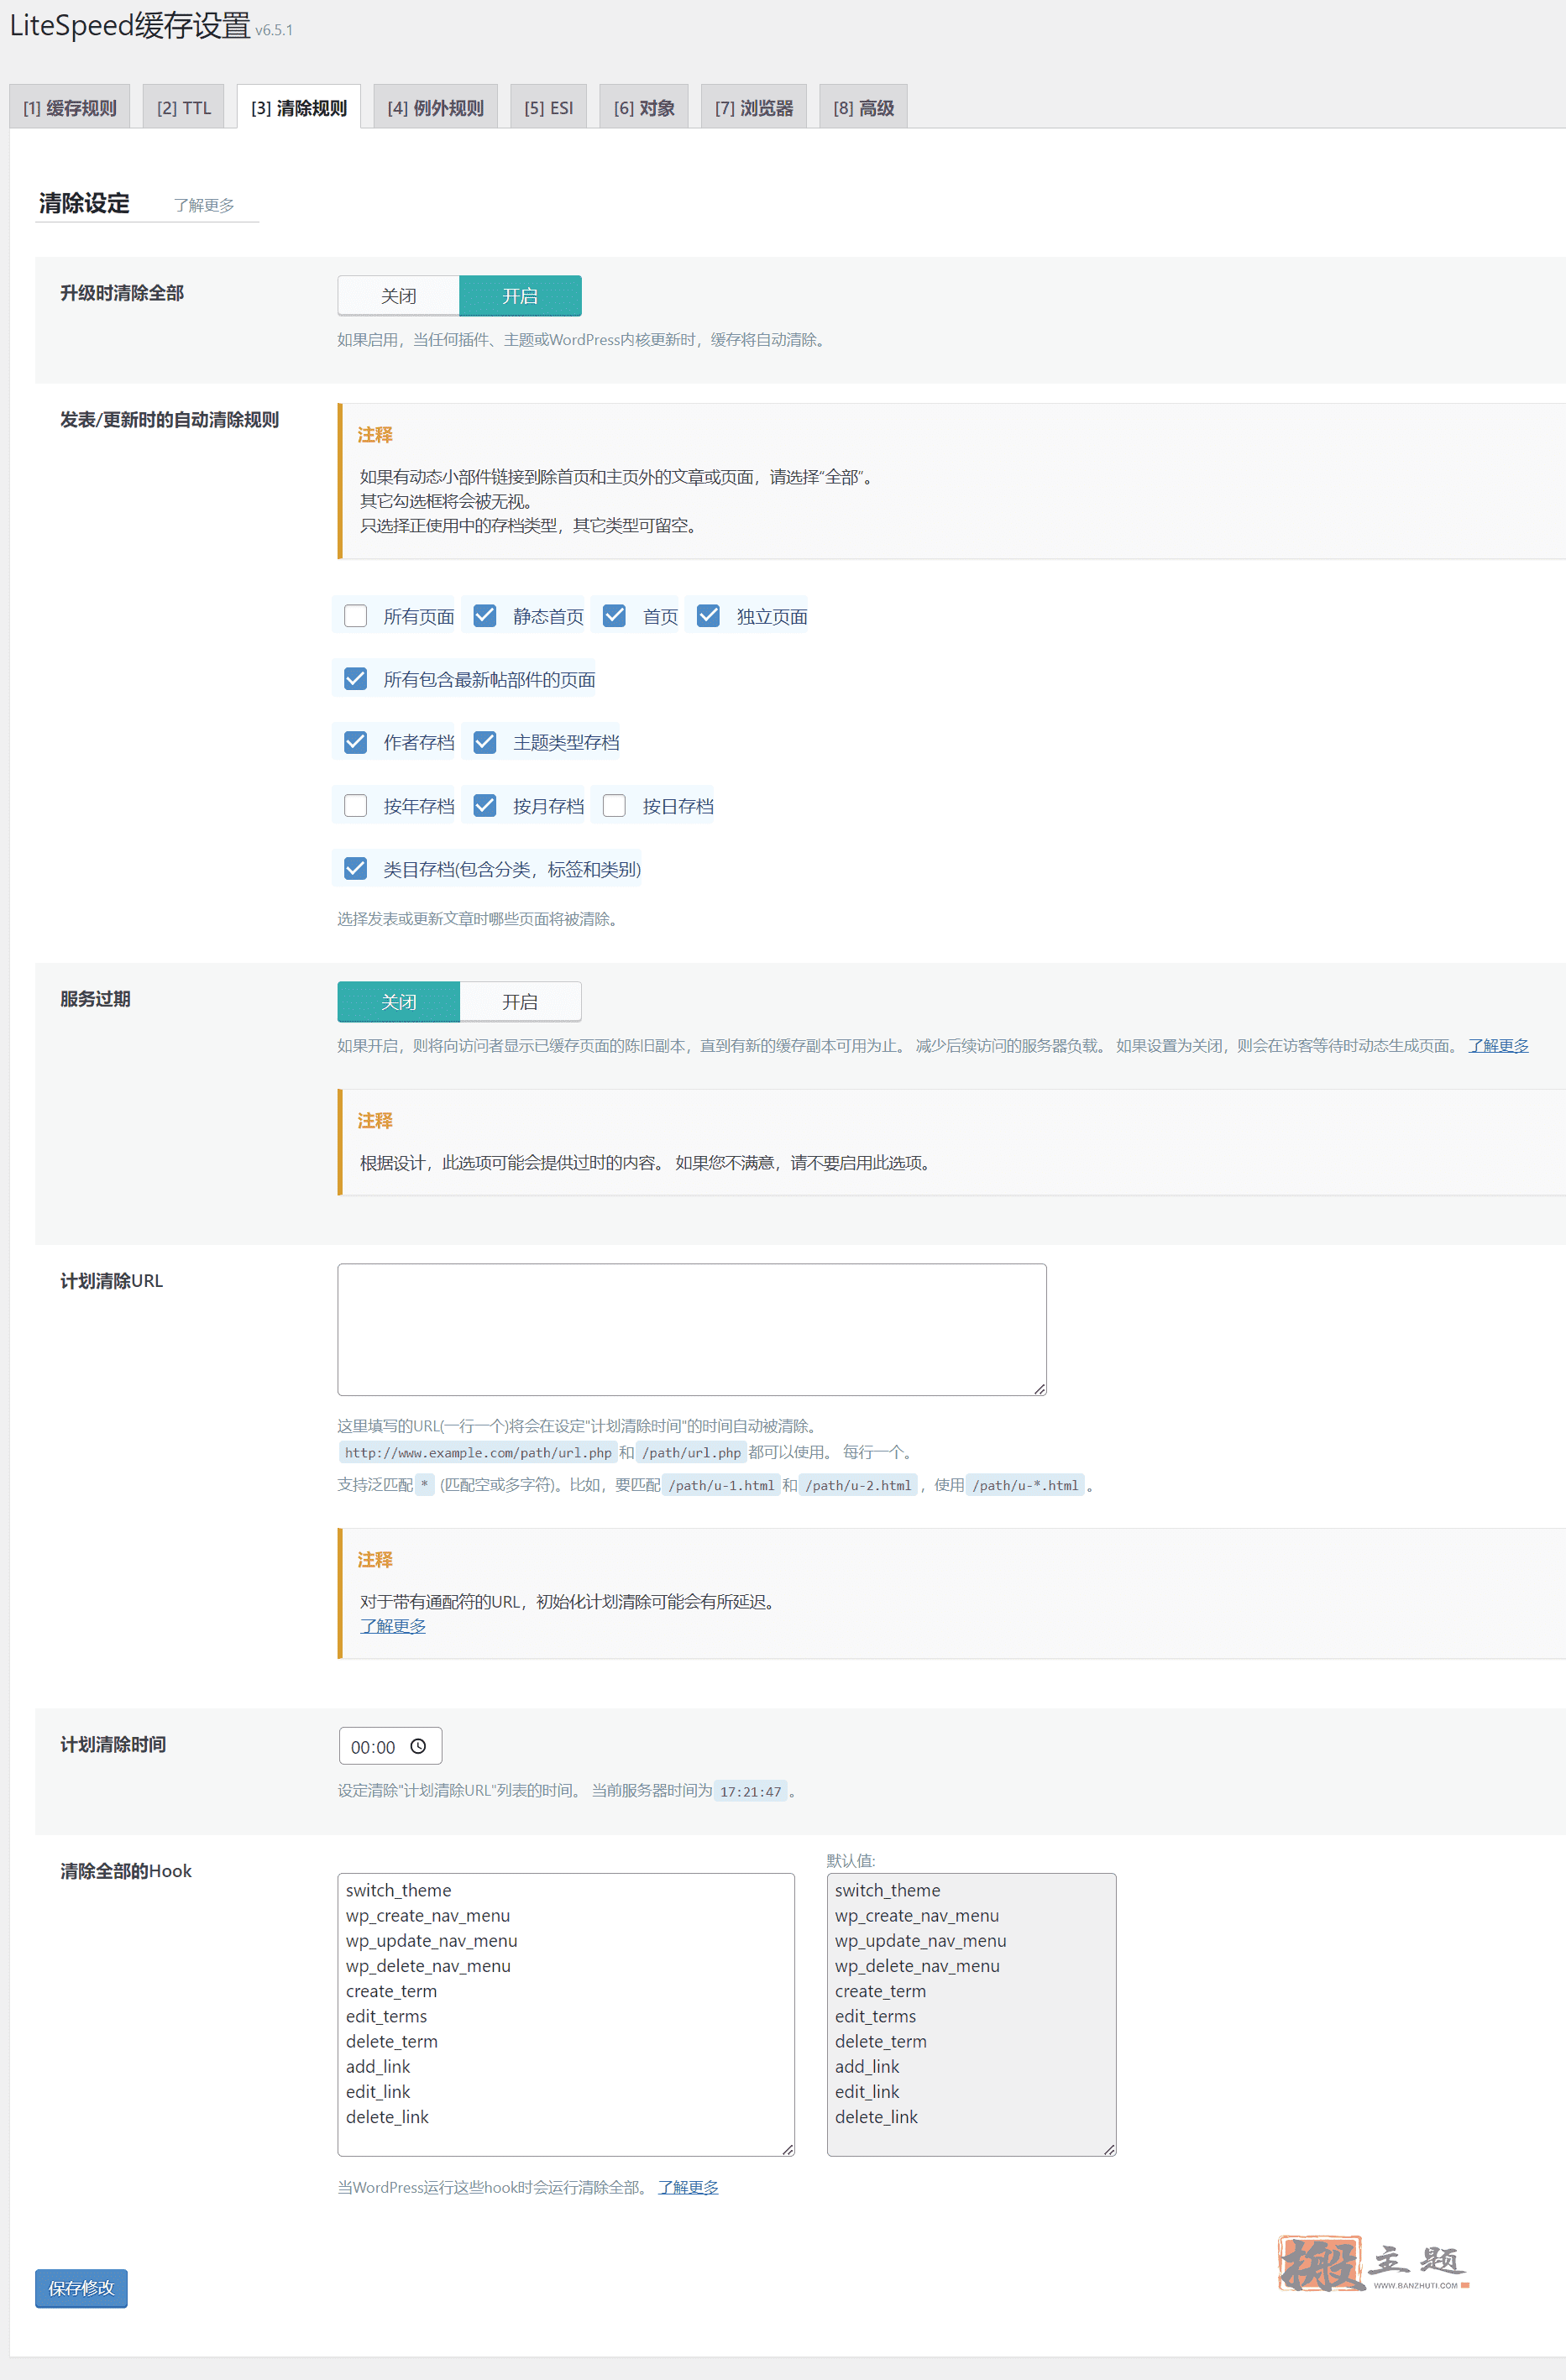Screen dimensions: 1566x2380
Task: Click the v6.5.1 version label
Action: click(274, 31)
